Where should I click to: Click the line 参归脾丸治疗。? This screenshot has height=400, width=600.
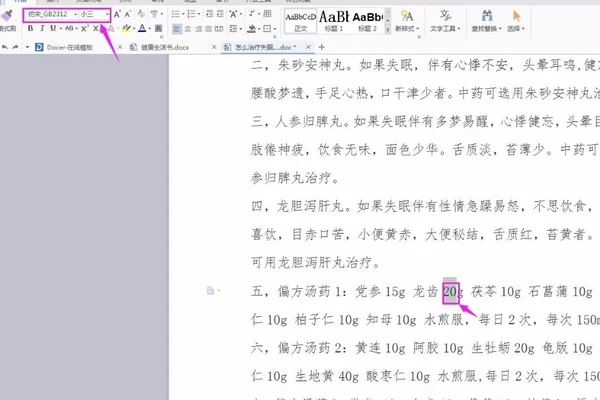coord(295,178)
